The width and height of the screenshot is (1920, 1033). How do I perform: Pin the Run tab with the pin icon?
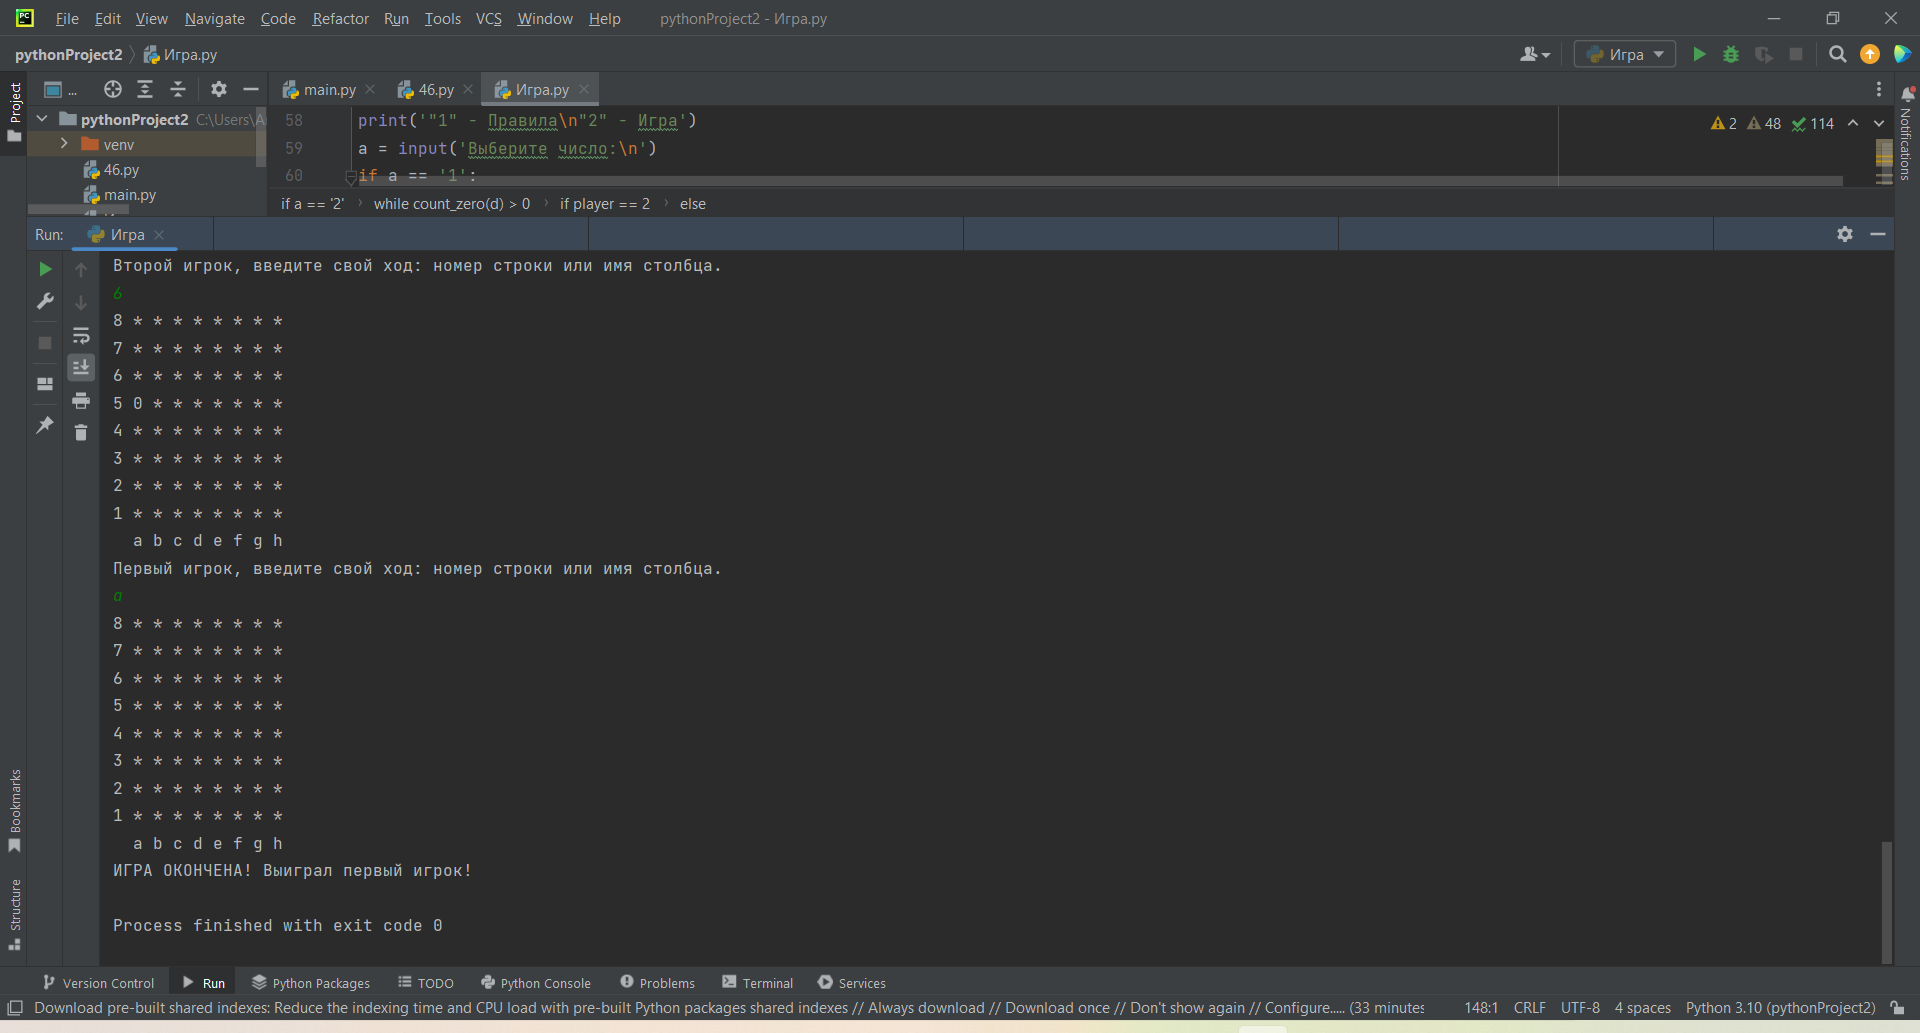(x=45, y=425)
